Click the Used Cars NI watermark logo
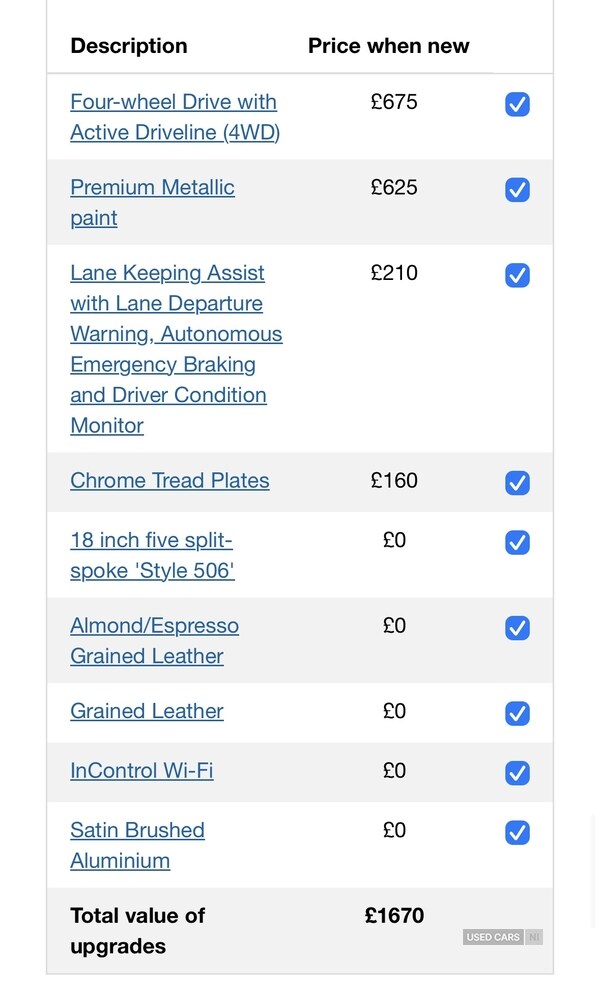This screenshot has width=600, height=992. click(502, 937)
